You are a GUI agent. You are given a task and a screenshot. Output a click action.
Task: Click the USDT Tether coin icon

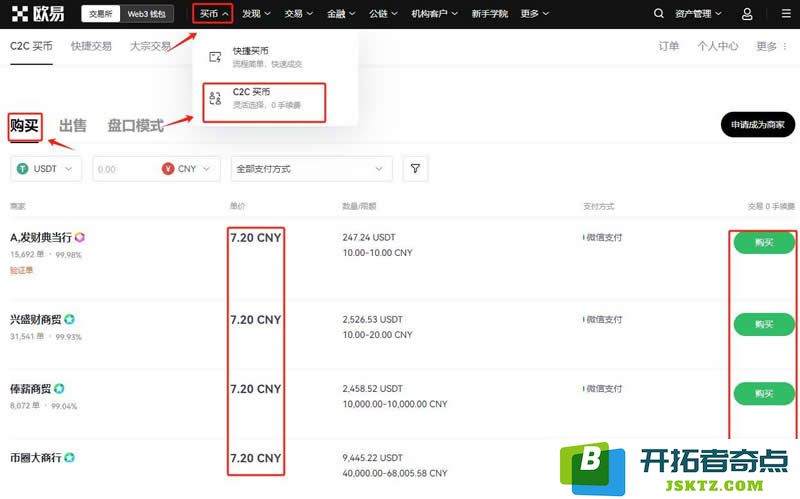click(x=22, y=169)
